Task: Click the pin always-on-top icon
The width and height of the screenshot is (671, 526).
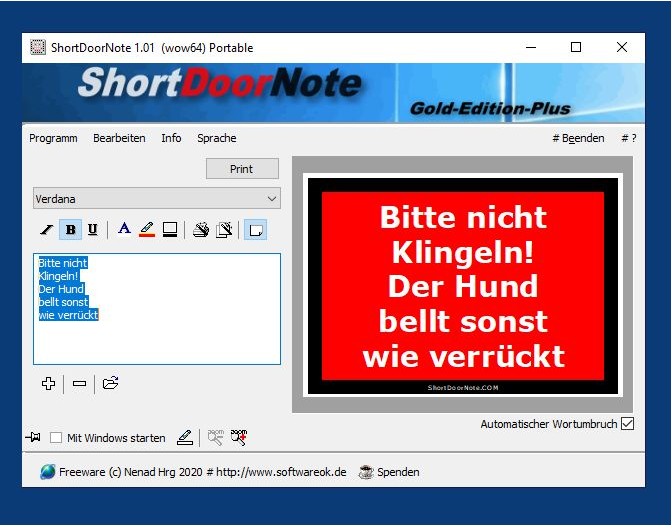Action: [33, 437]
